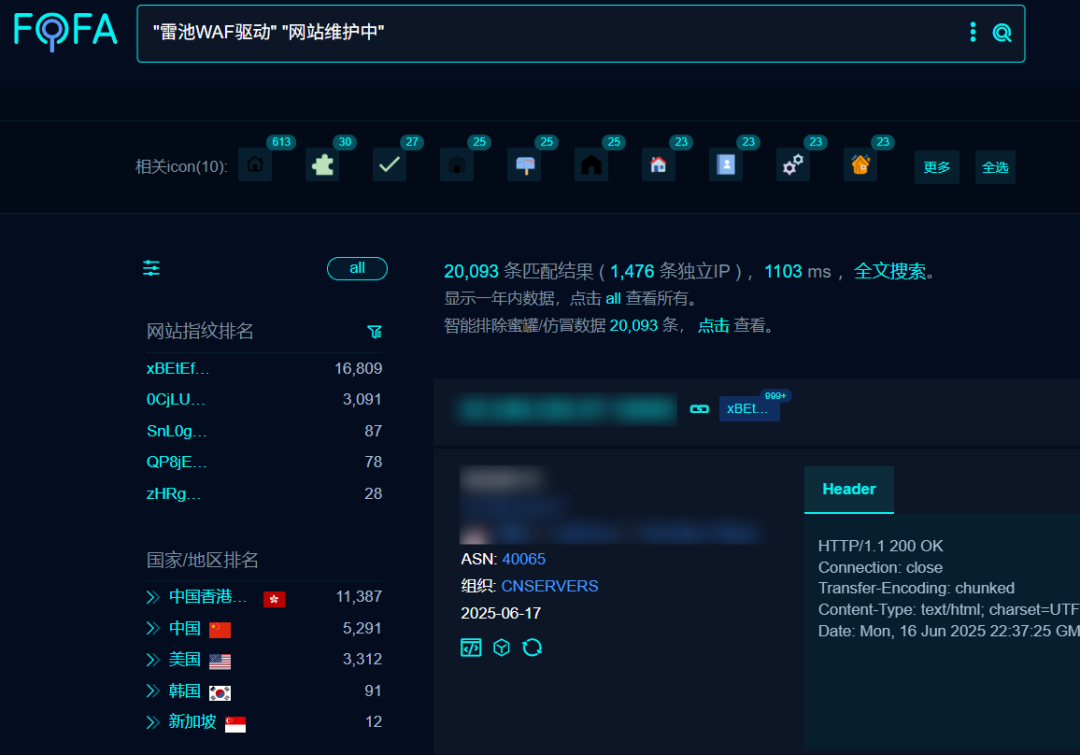Filter by SnL0g... fingerprint
1080x755 pixels.
(176, 431)
